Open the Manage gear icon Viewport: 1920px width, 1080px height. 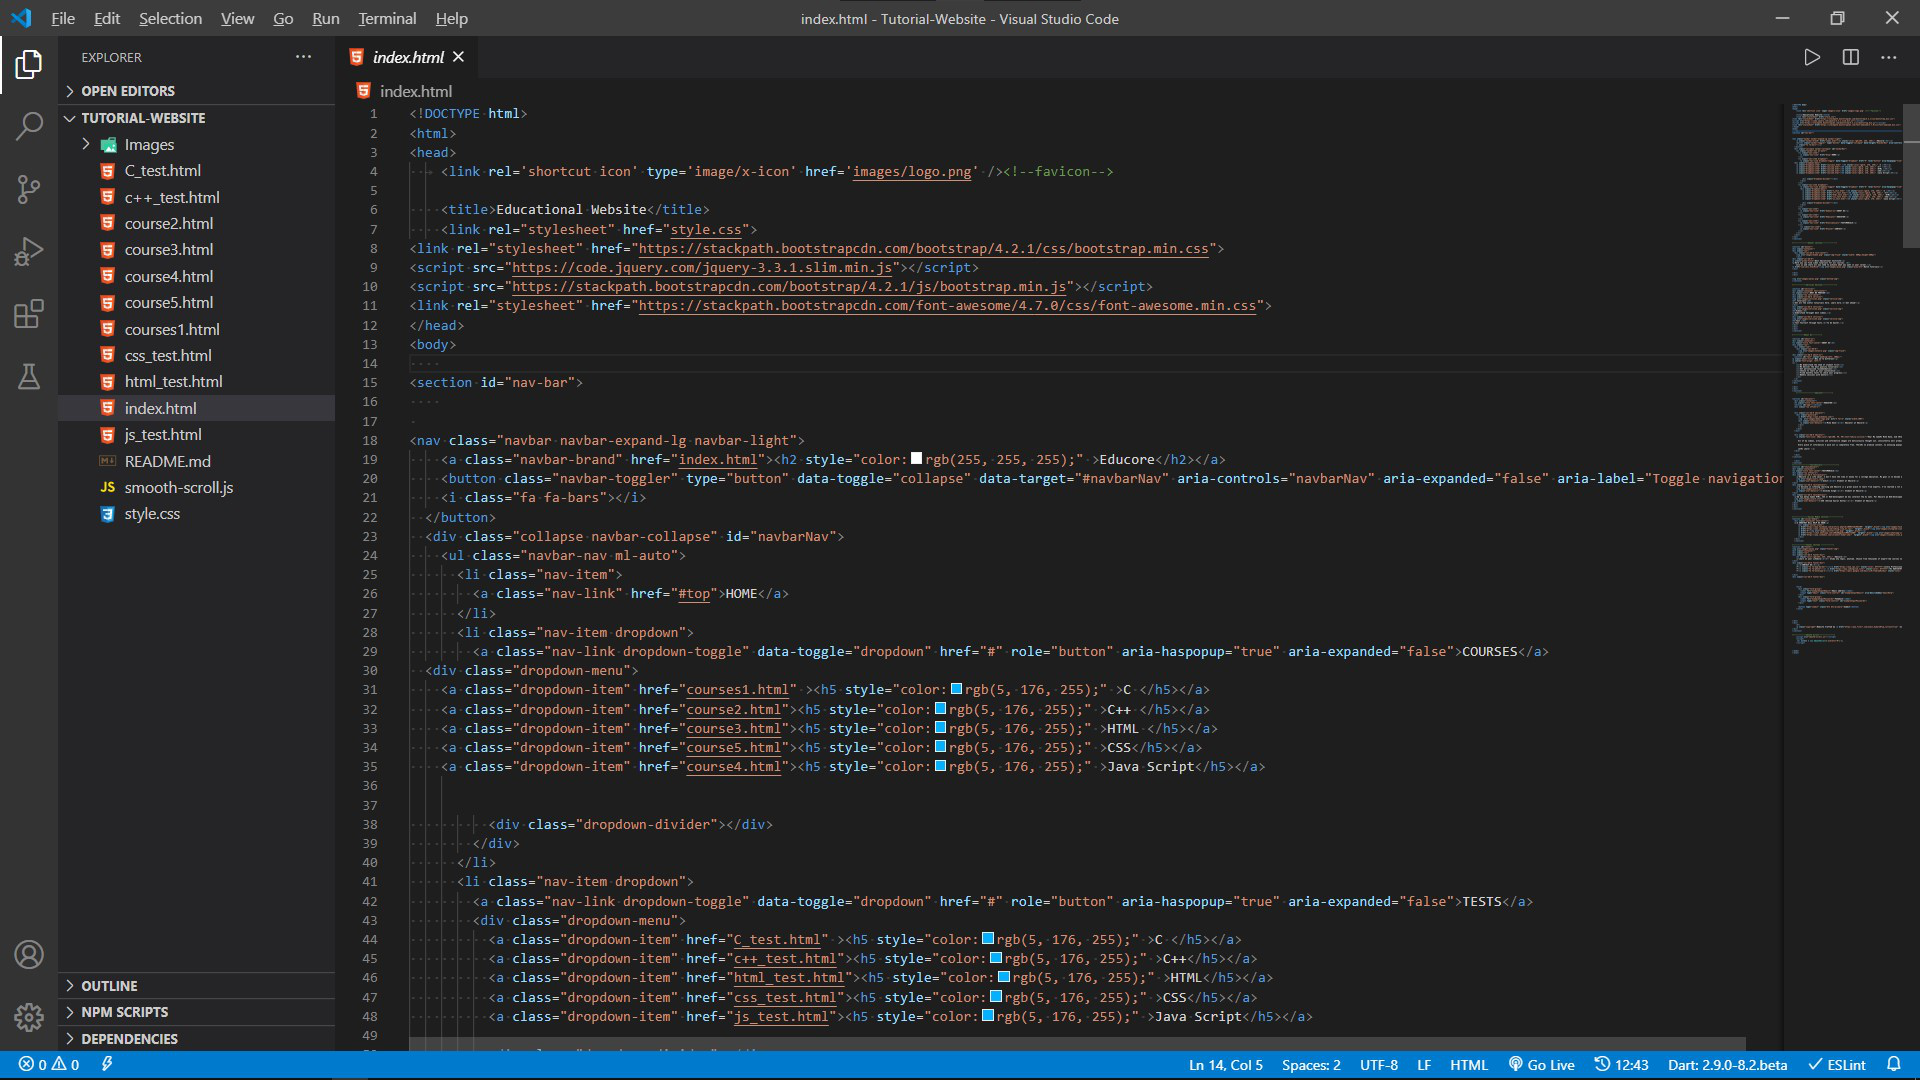tap(29, 1017)
